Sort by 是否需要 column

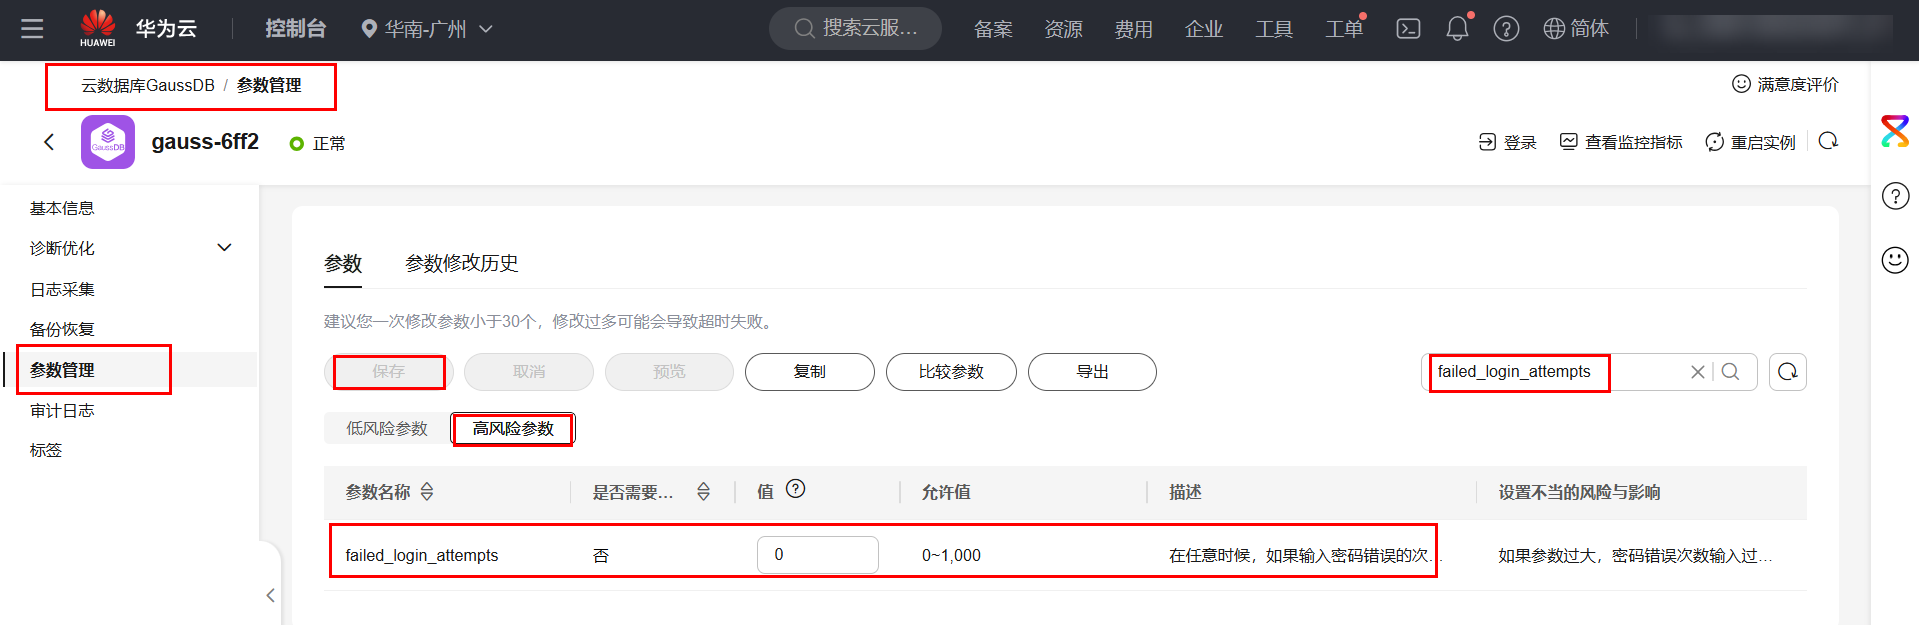coord(703,492)
